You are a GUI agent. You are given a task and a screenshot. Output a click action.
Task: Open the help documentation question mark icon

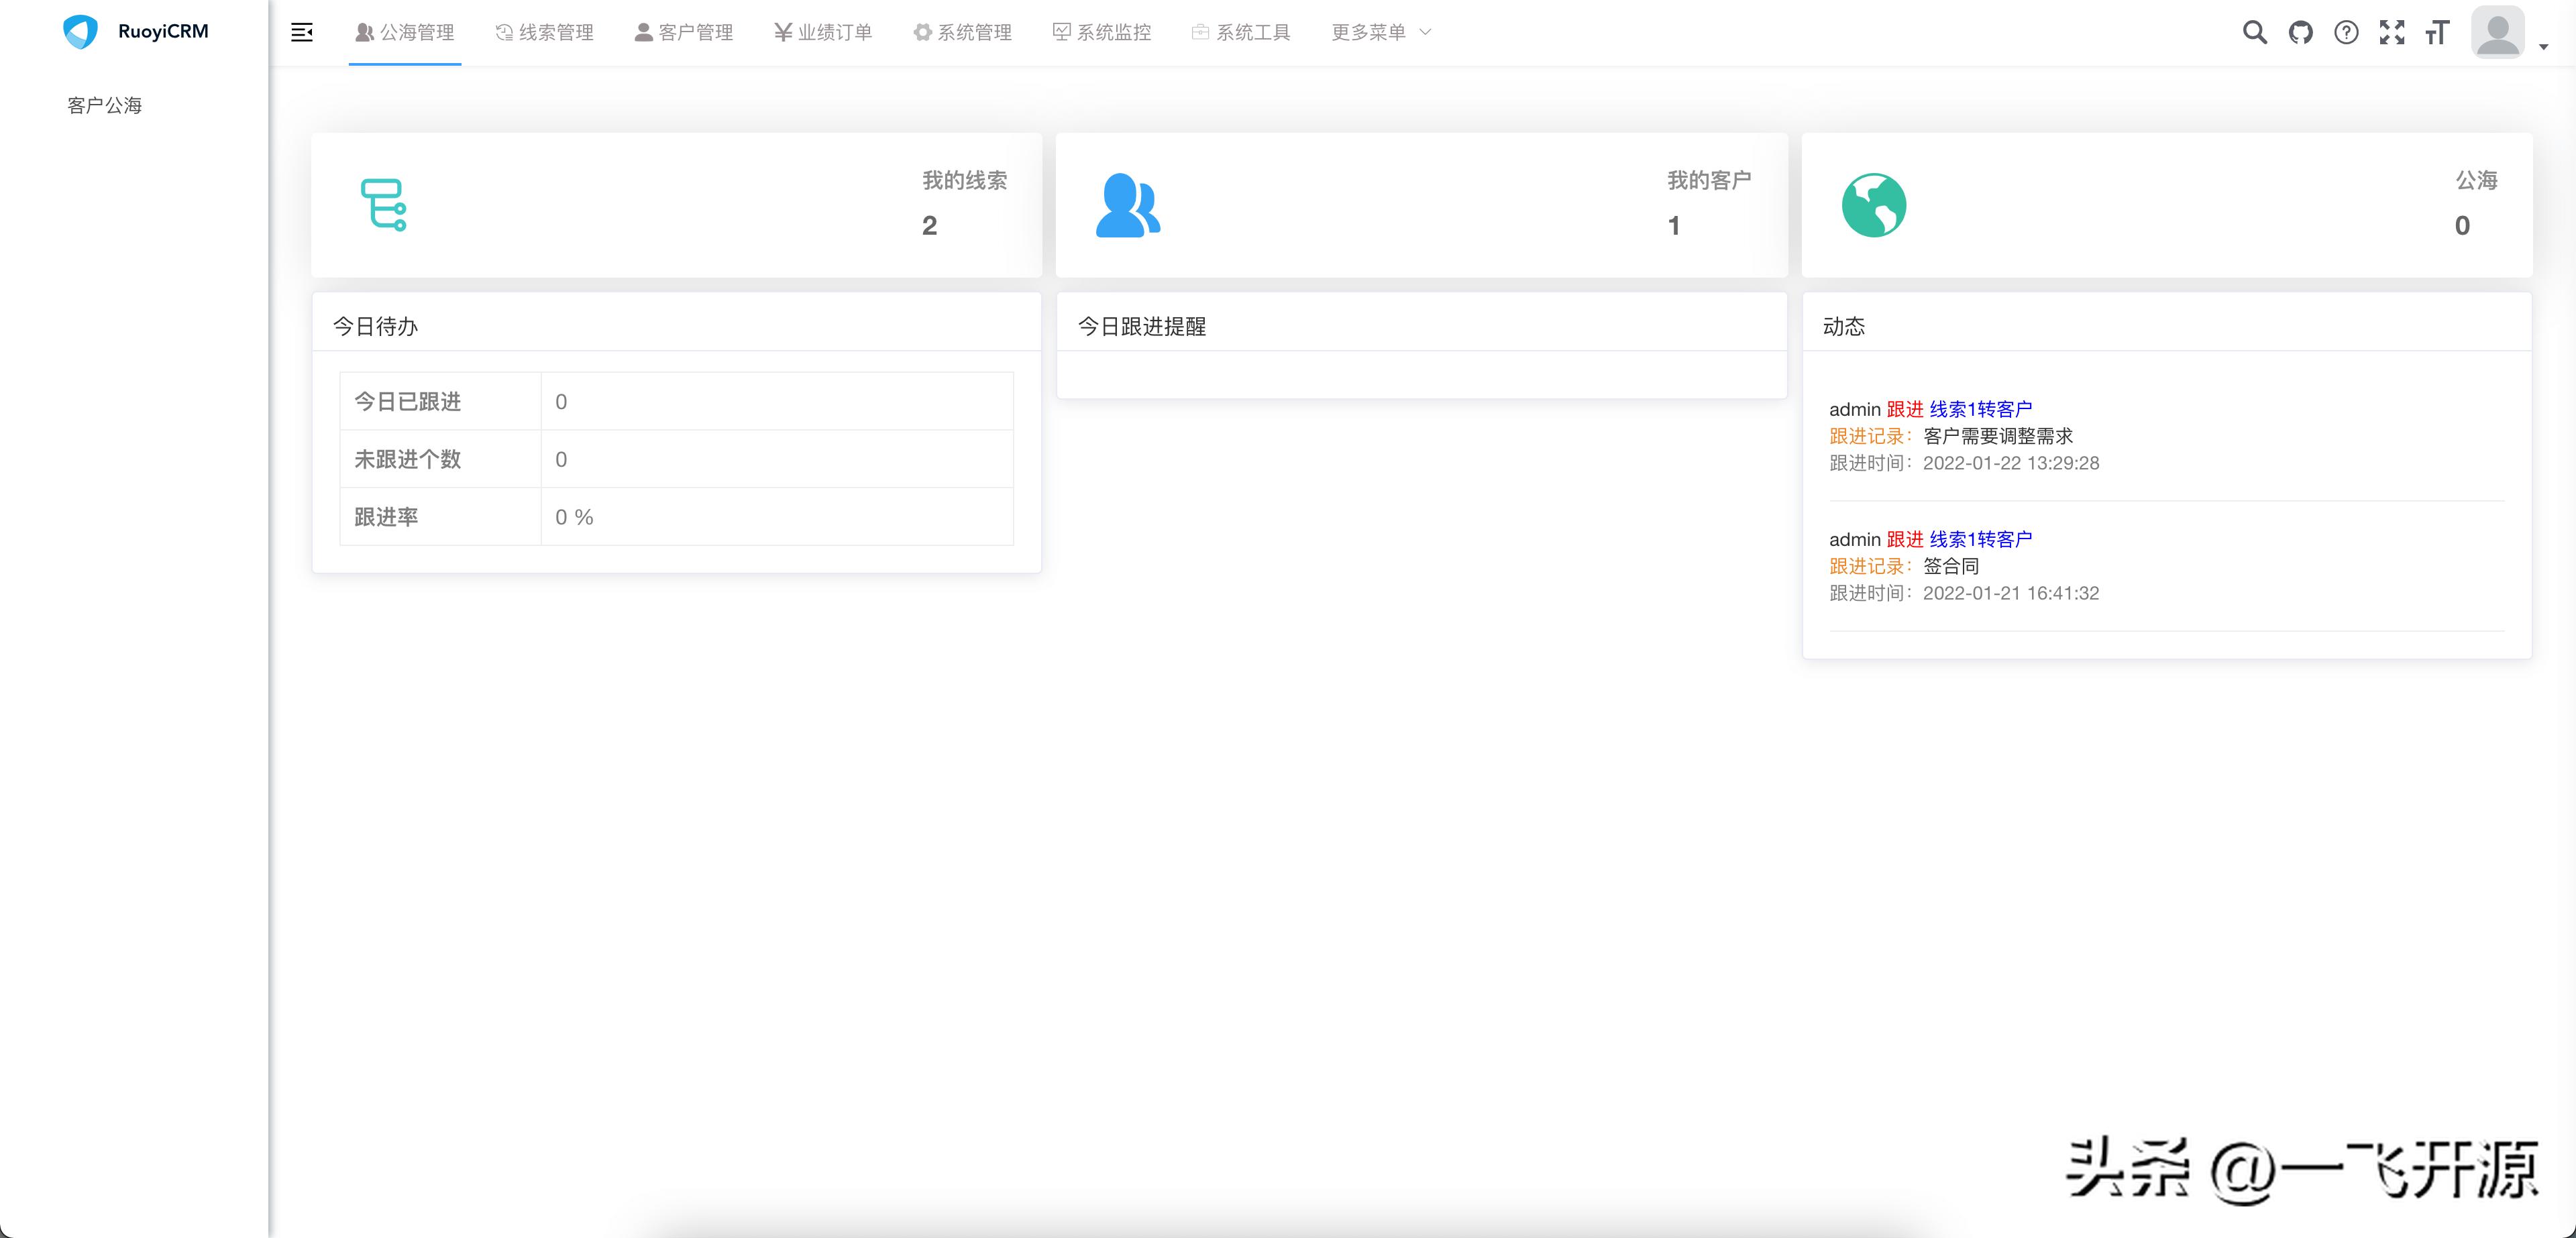2346,32
